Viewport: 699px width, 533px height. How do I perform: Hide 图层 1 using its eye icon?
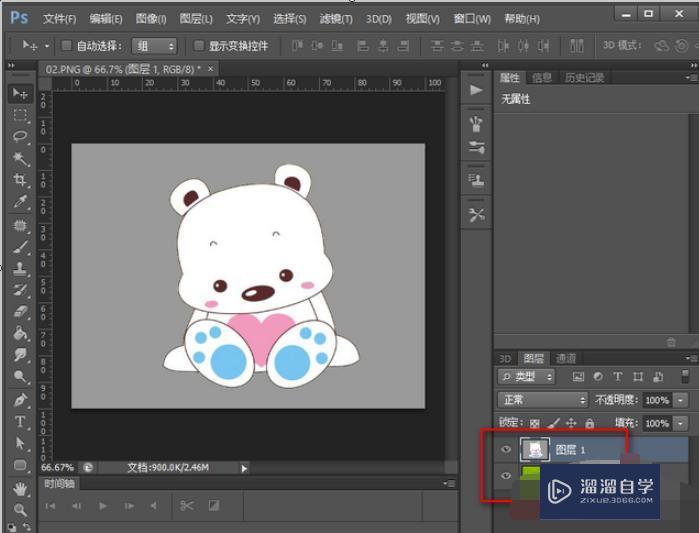pyautogui.click(x=505, y=450)
